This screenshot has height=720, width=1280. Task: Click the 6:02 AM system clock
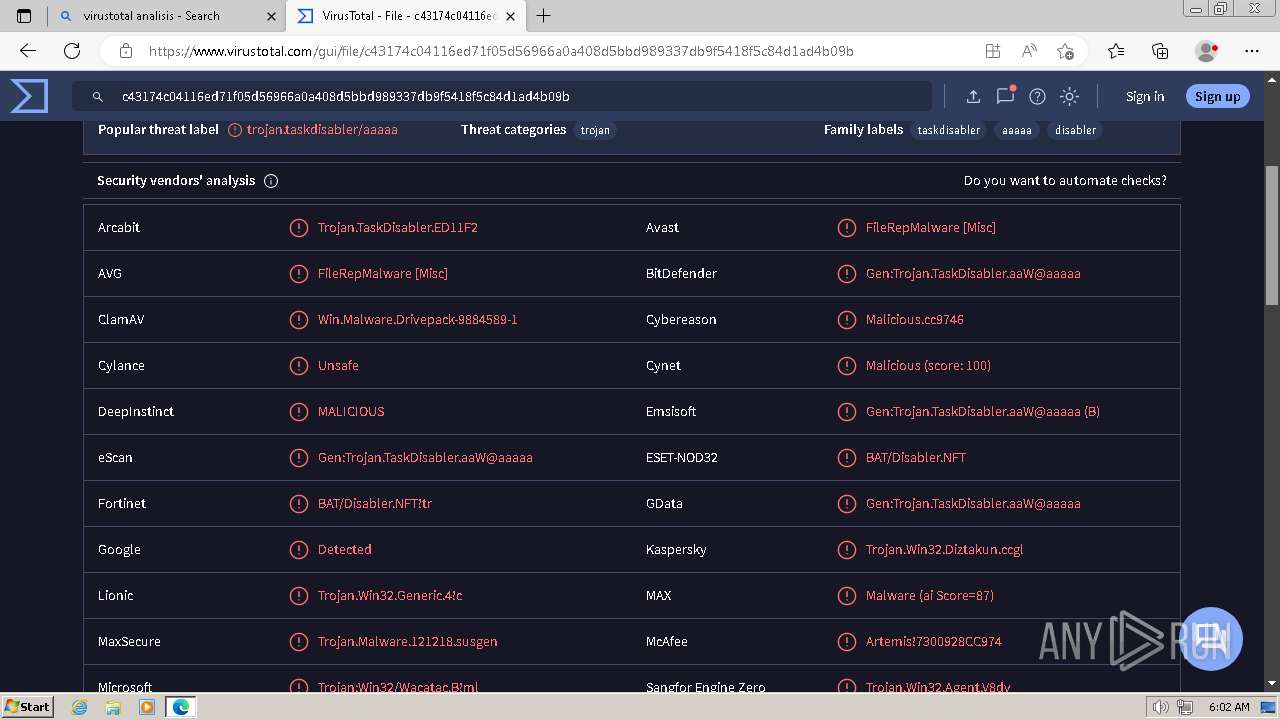pos(1229,707)
